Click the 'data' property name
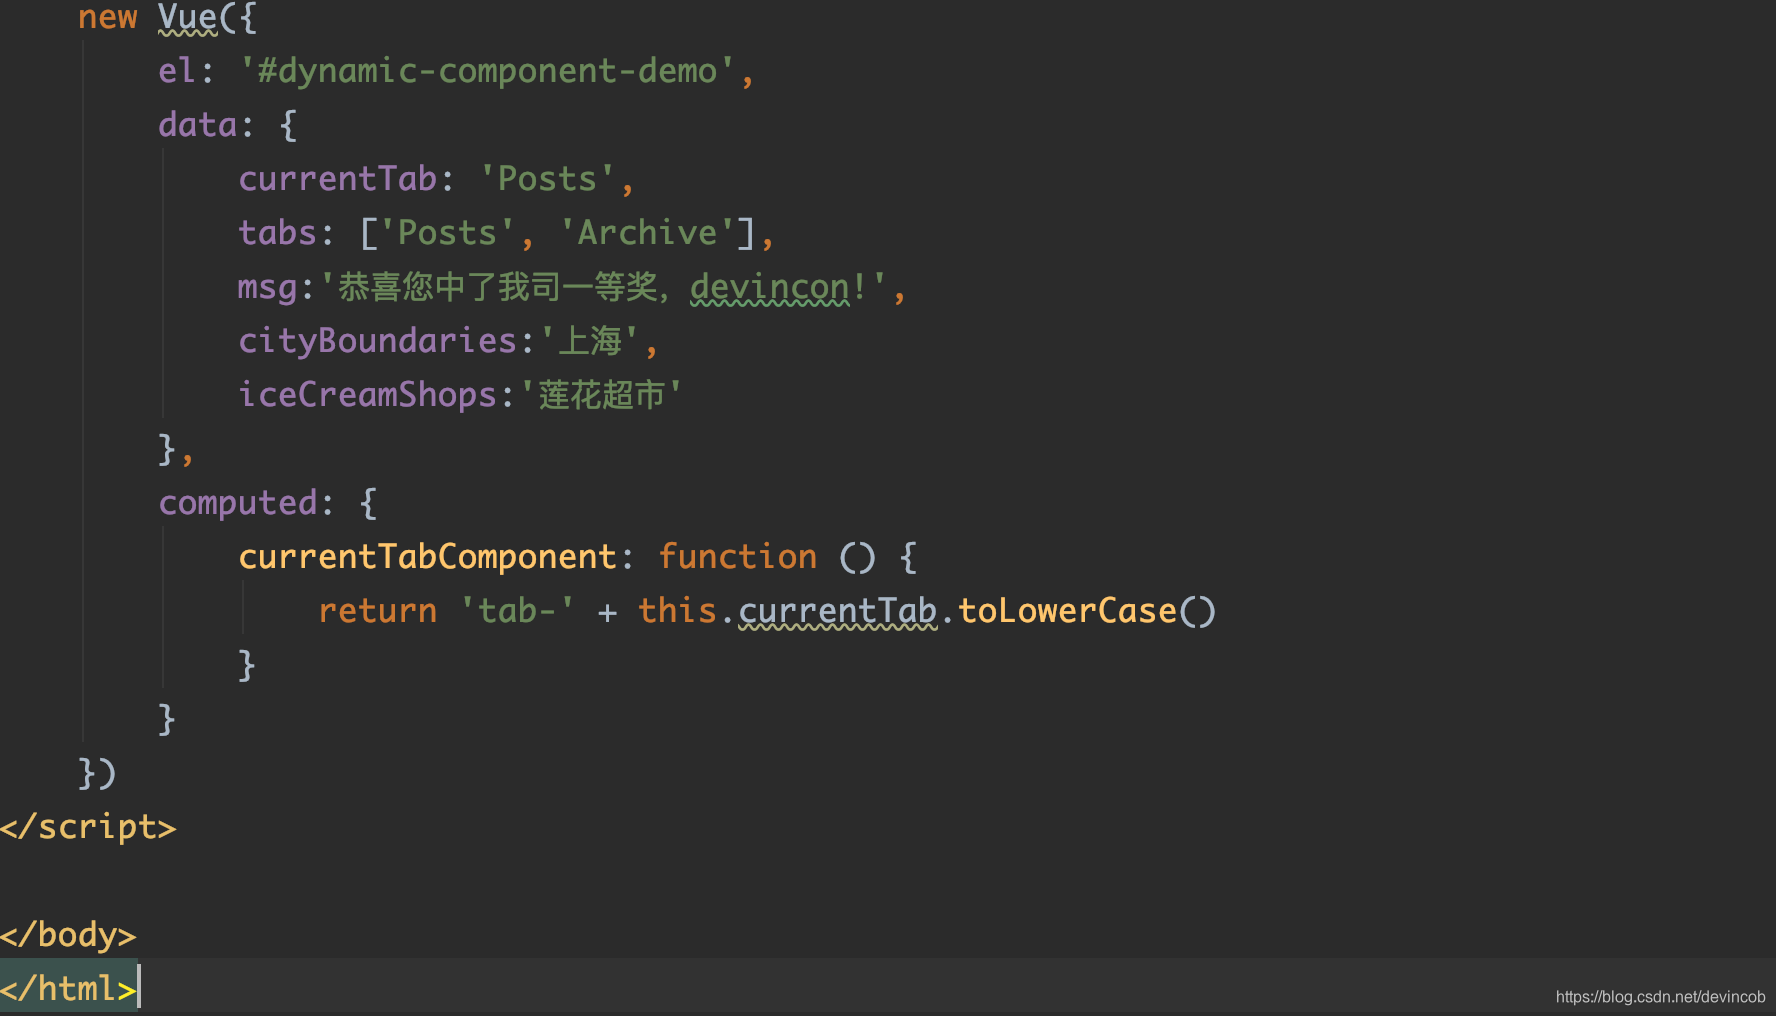Viewport: 1776px width, 1016px height. coord(197,125)
